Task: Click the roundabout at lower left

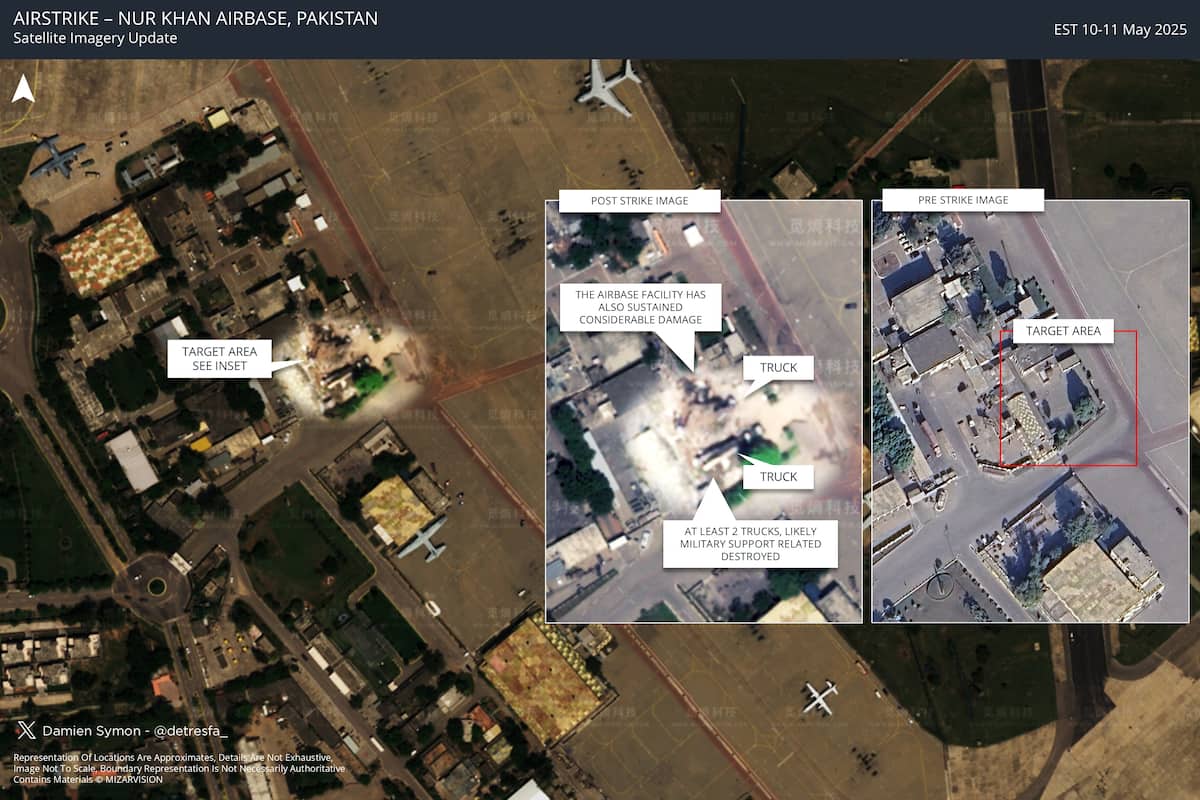Action: (155, 586)
